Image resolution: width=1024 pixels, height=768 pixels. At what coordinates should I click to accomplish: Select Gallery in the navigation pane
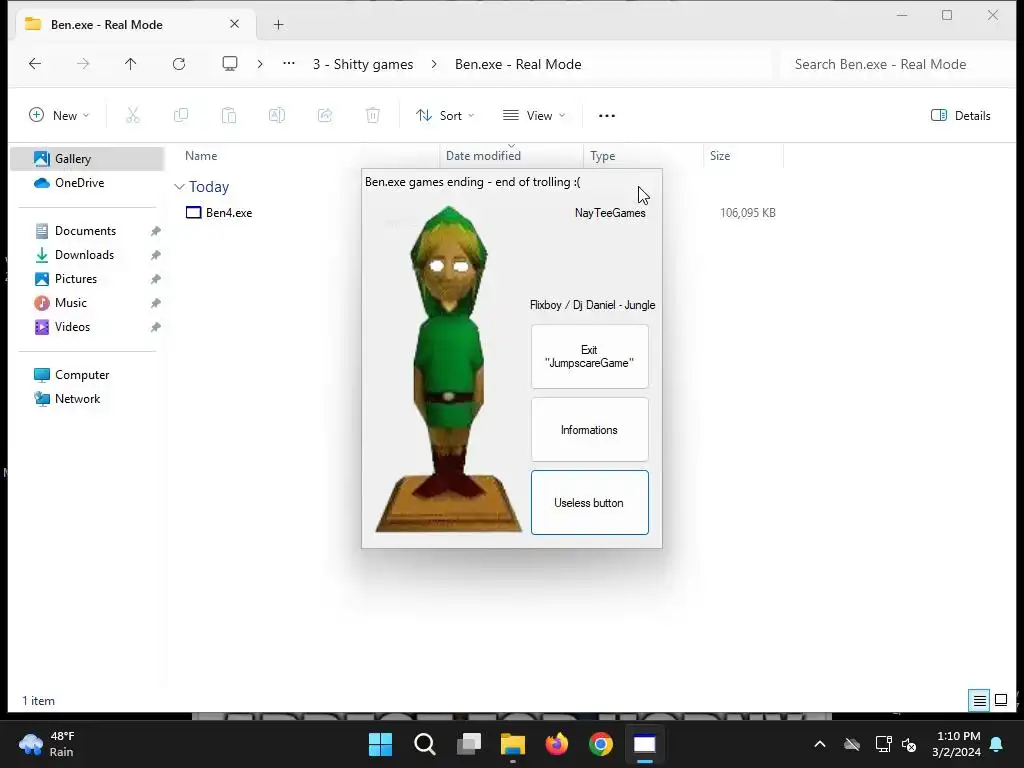87,159
